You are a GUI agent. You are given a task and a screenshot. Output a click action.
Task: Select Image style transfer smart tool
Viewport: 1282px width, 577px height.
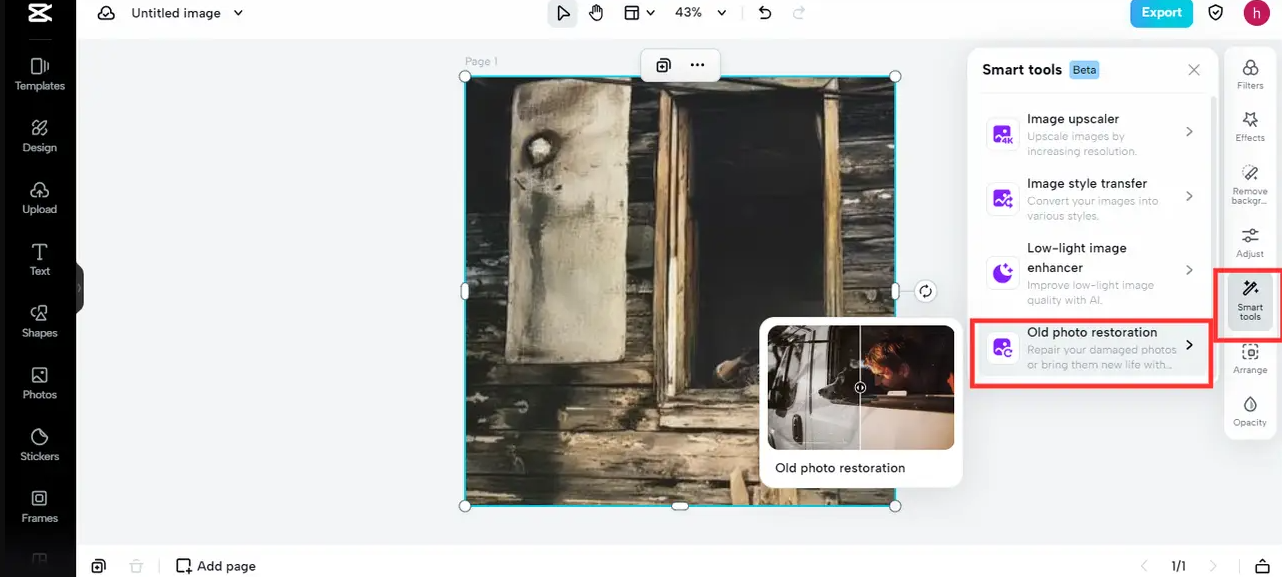click(x=1091, y=198)
